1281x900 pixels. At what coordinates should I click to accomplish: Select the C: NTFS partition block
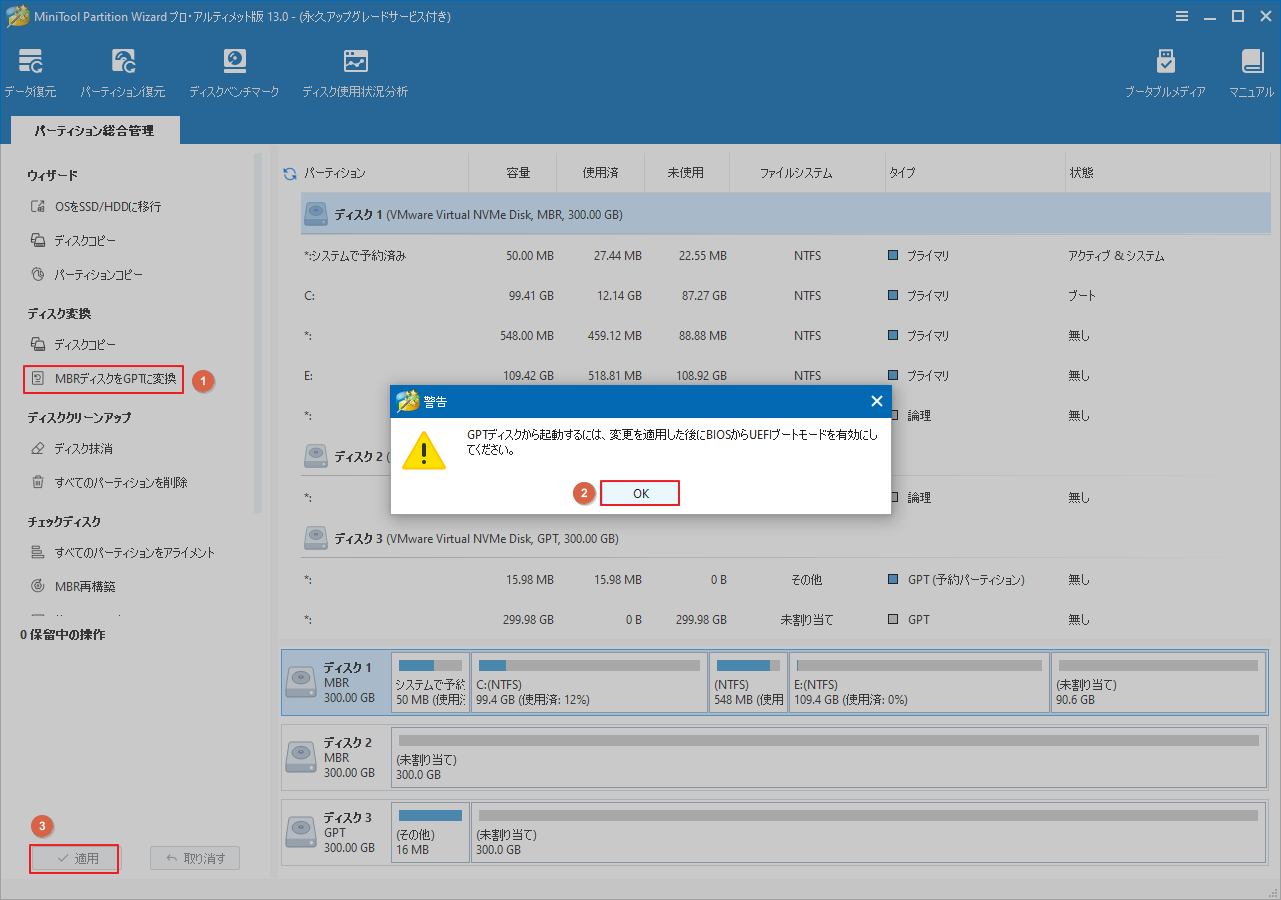(x=588, y=682)
